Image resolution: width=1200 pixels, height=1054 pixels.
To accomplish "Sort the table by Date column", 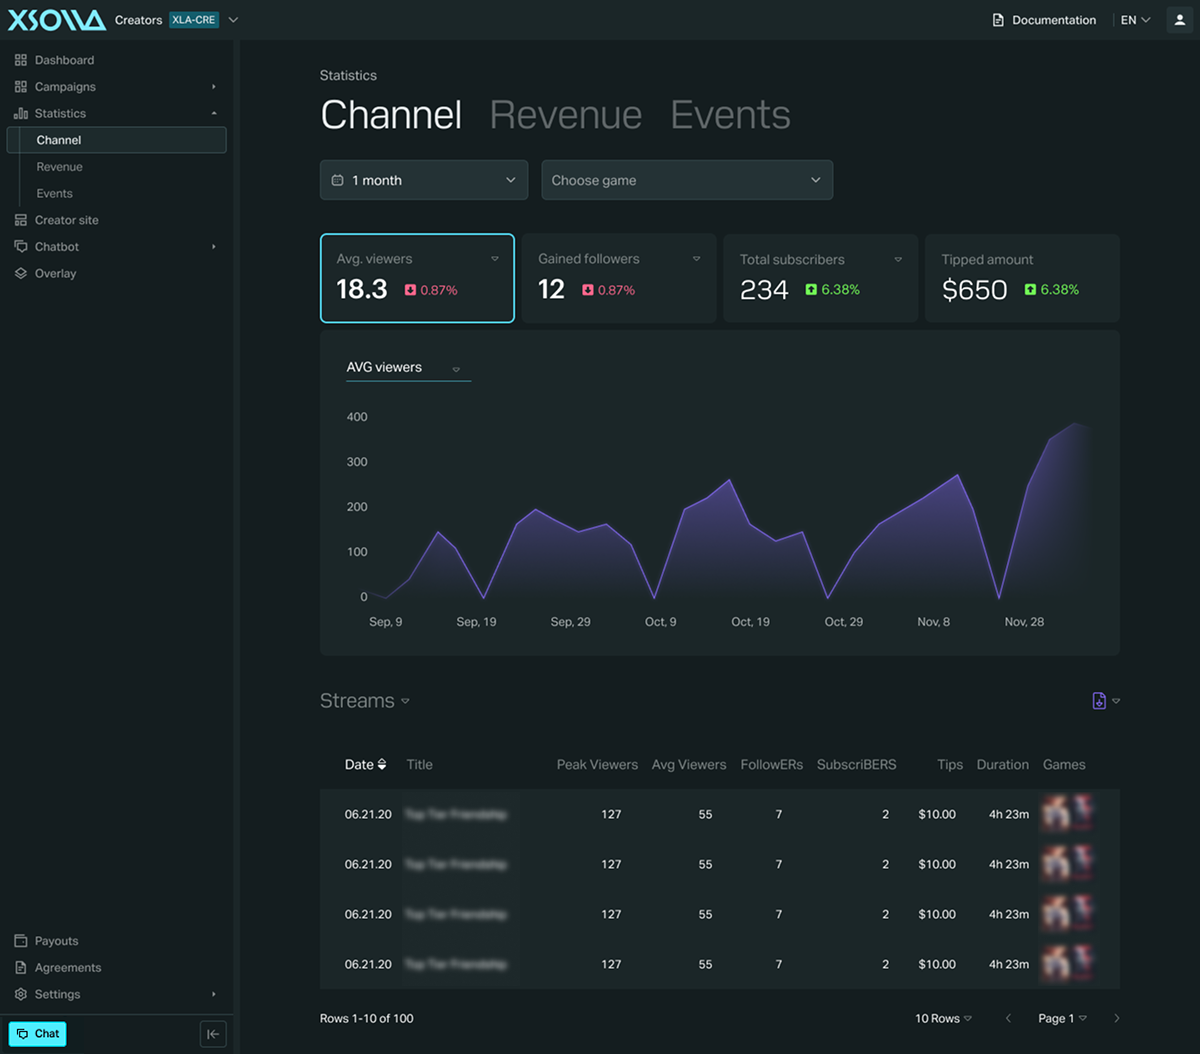I will [x=365, y=765].
